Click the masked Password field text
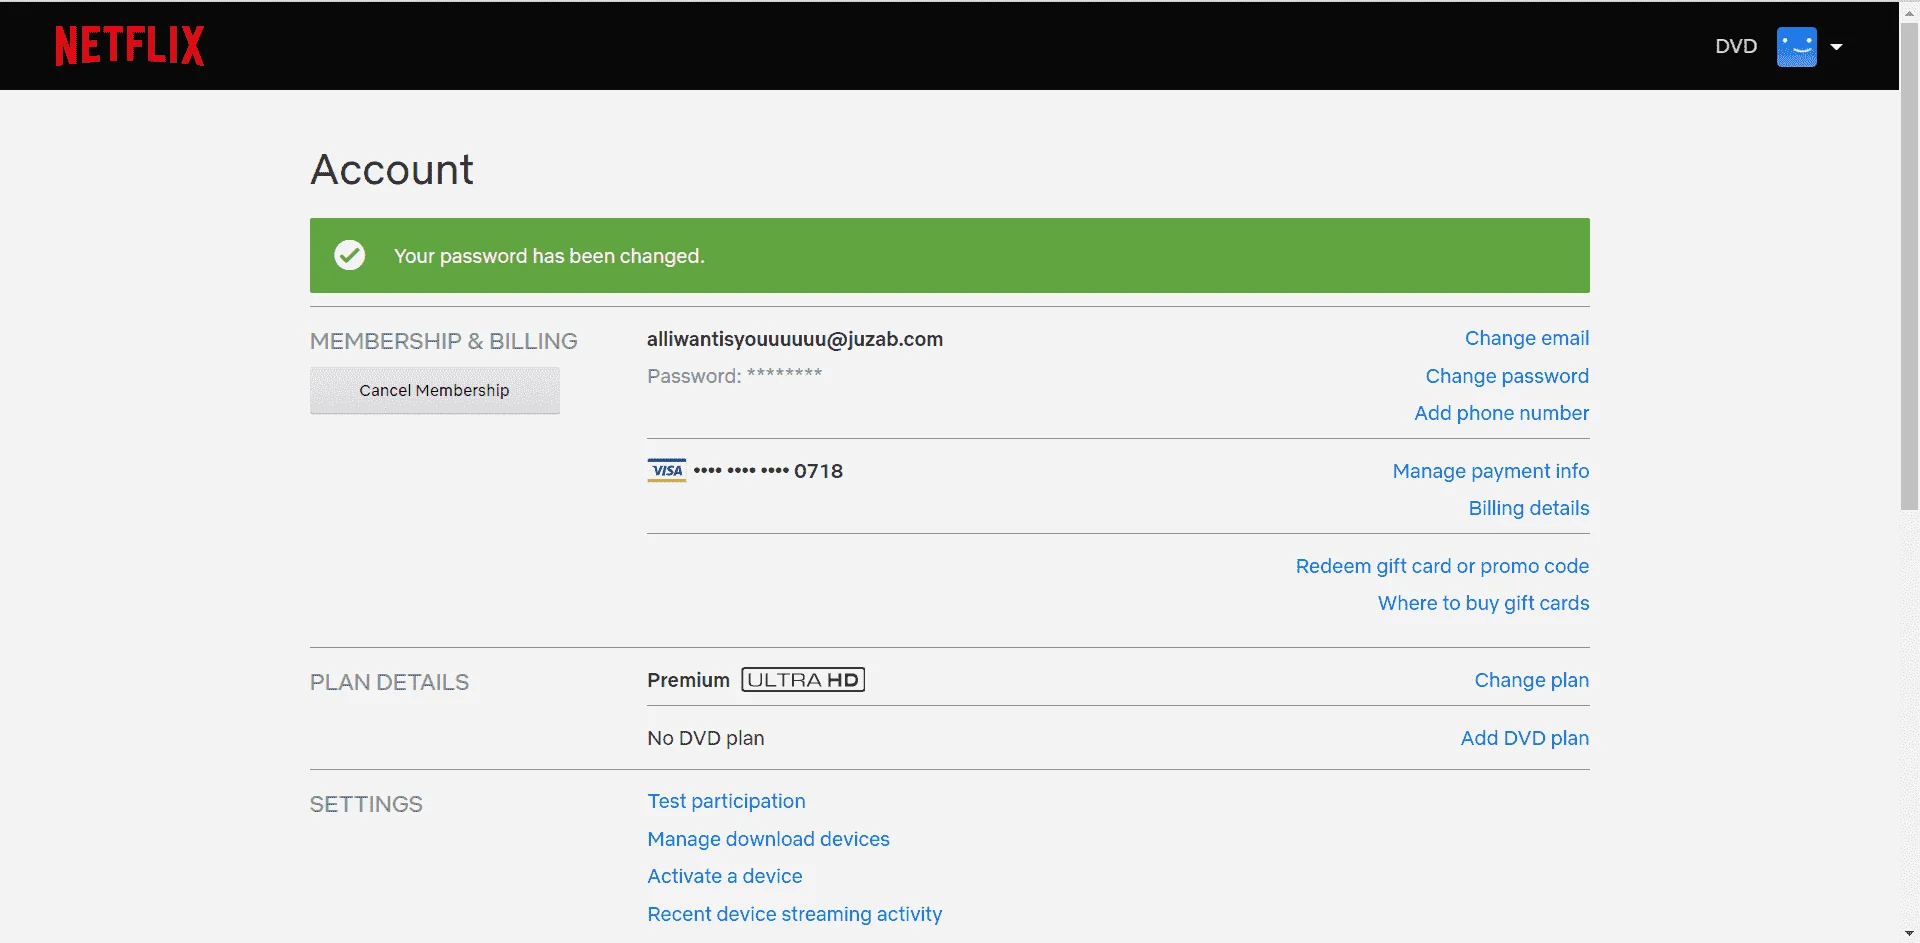This screenshot has height=943, width=1920. [734, 376]
